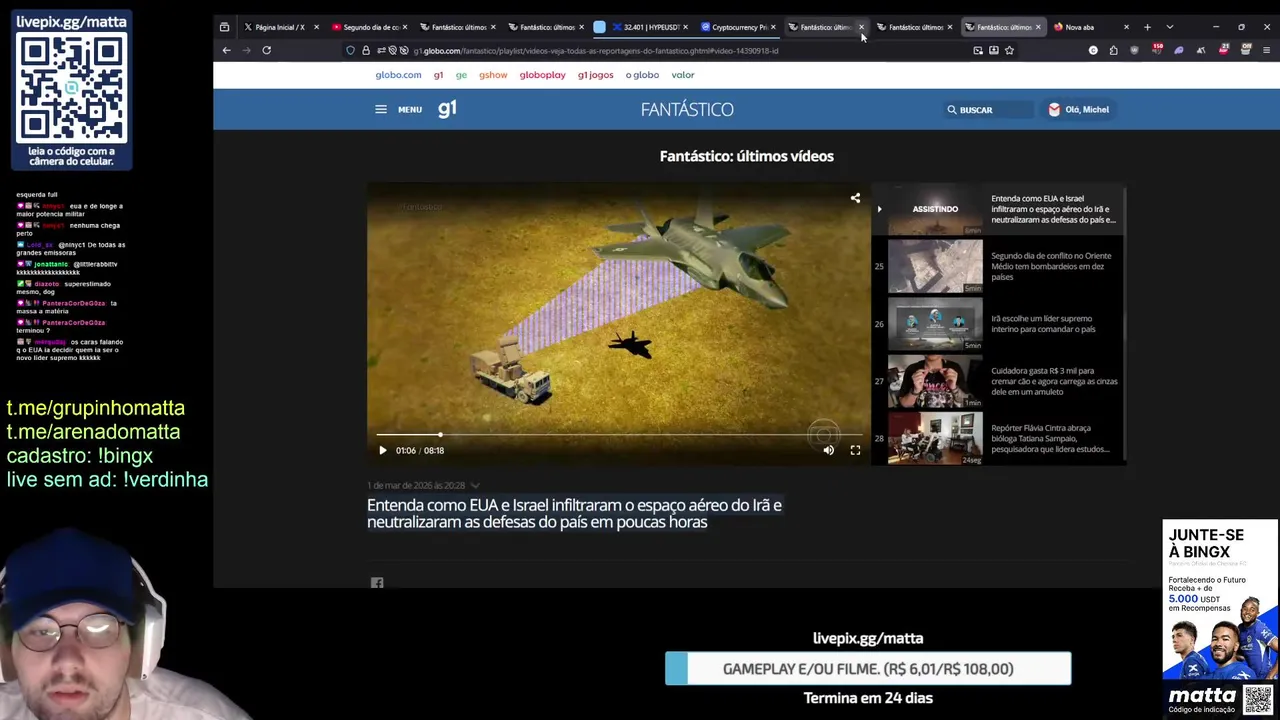Click site padlock security icon
The image size is (1280, 720).
(365, 50)
